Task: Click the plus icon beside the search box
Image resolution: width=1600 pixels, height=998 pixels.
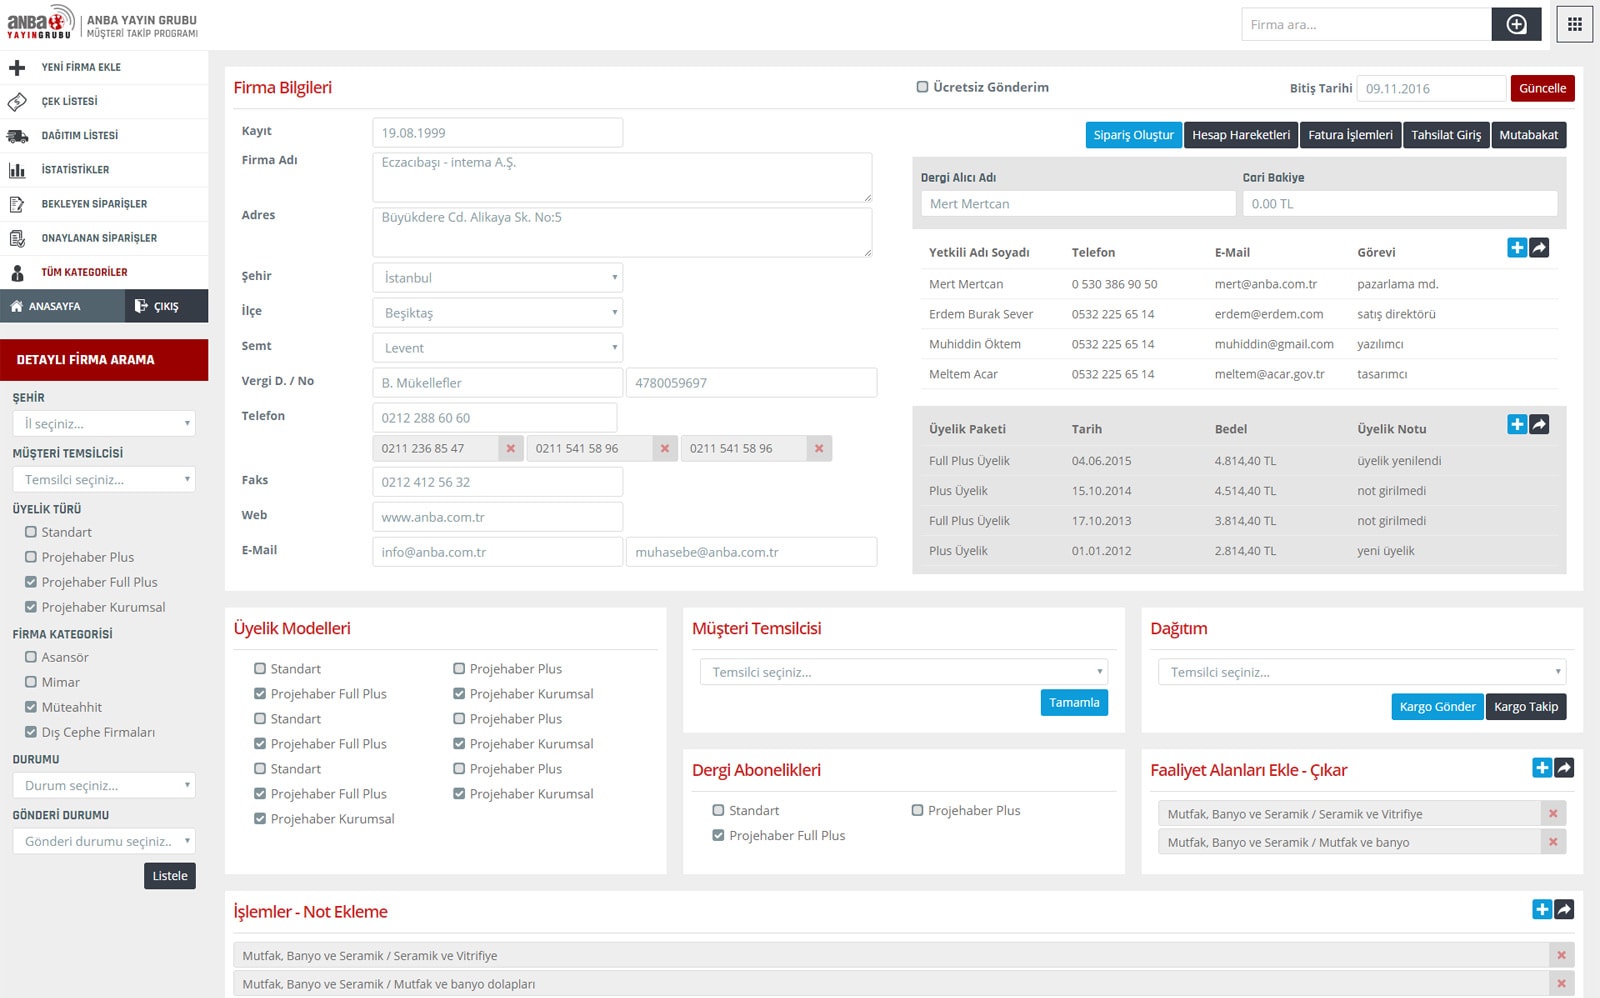Action: coord(1516,25)
